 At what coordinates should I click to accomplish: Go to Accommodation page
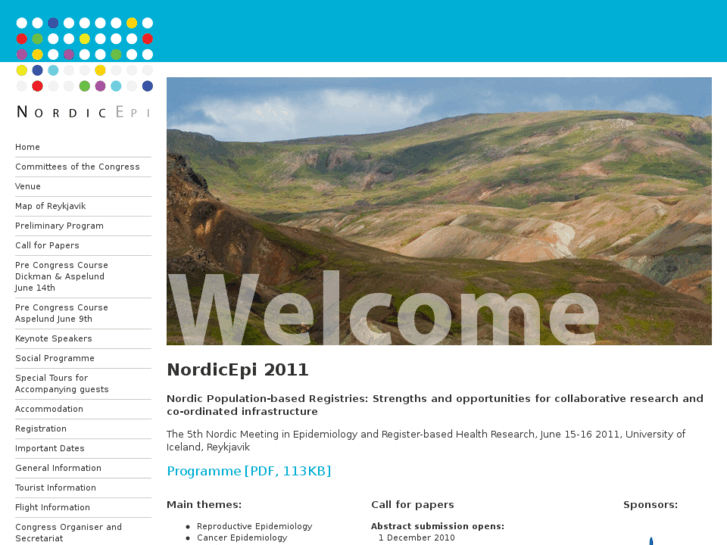coord(49,409)
